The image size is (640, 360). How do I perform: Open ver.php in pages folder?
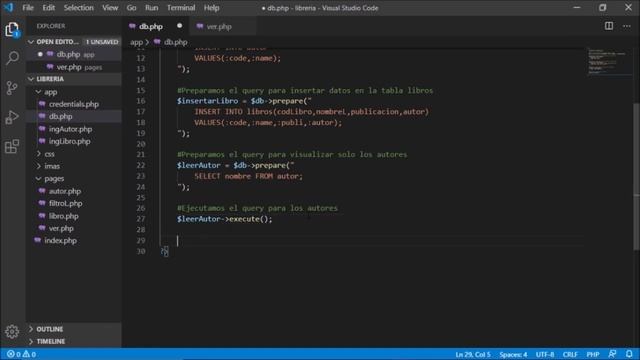pyautogui.click(x=74, y=228)
